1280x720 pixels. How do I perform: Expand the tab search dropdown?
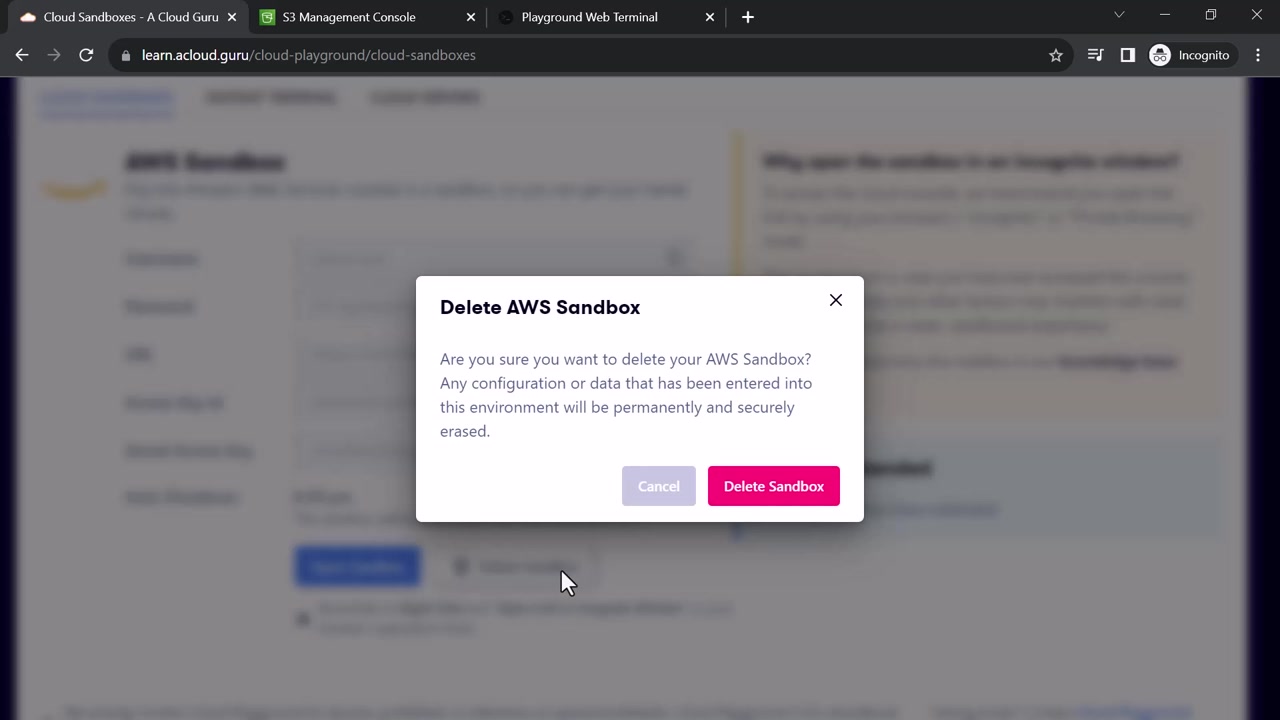click(1119, 15)
